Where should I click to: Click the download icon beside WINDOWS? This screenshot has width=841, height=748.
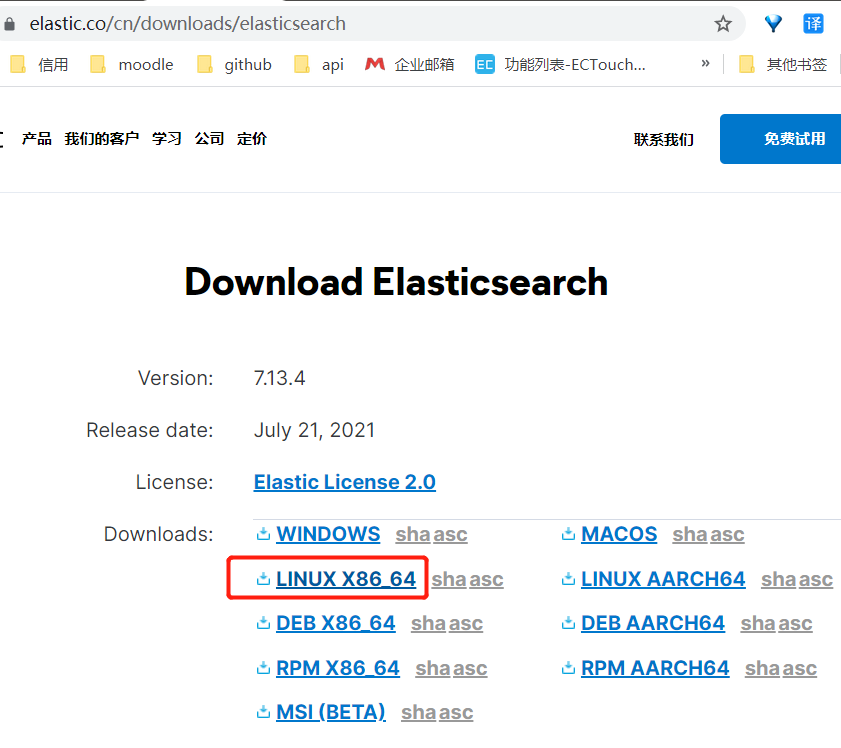263,534
